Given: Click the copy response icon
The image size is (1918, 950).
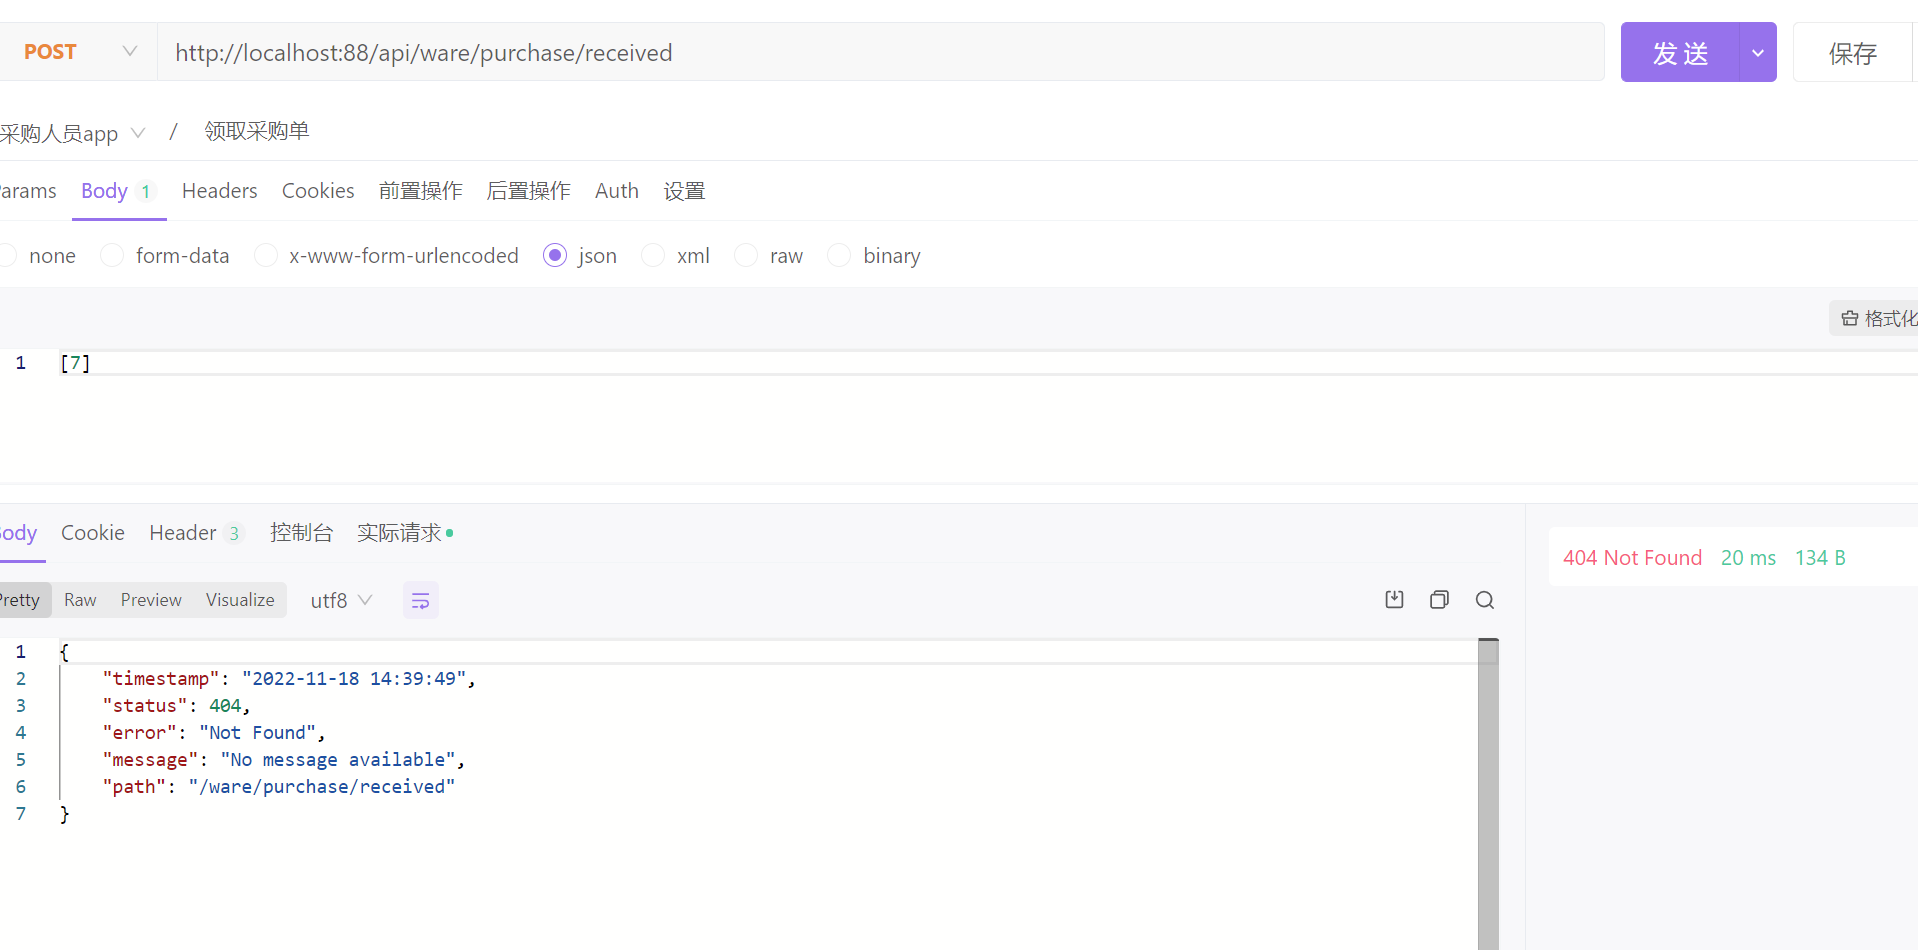Looking at the screenshot, I should 1440,600.
